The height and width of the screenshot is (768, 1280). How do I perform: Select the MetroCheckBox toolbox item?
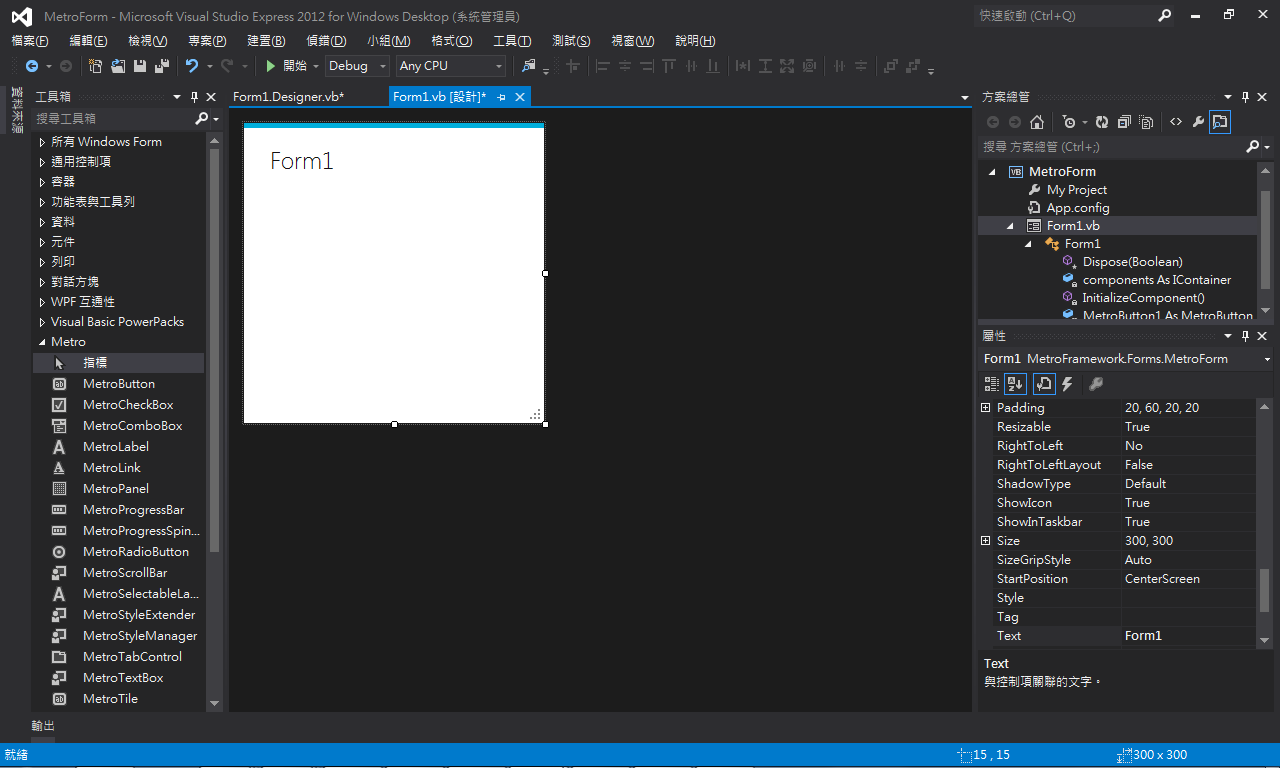118,405
